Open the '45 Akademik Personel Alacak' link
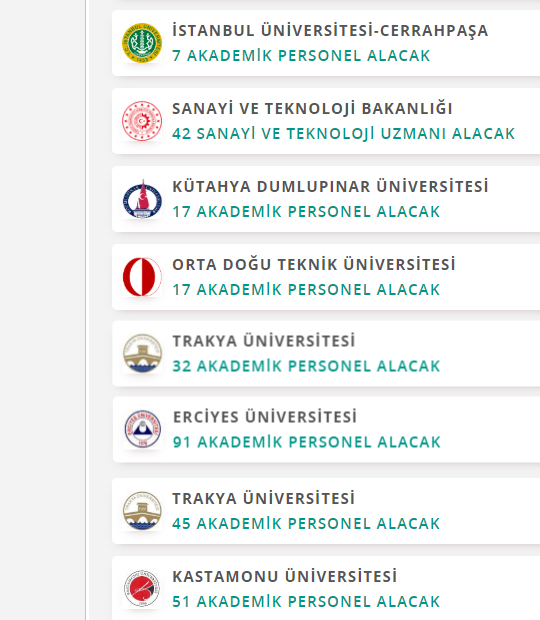 (306, 524)
